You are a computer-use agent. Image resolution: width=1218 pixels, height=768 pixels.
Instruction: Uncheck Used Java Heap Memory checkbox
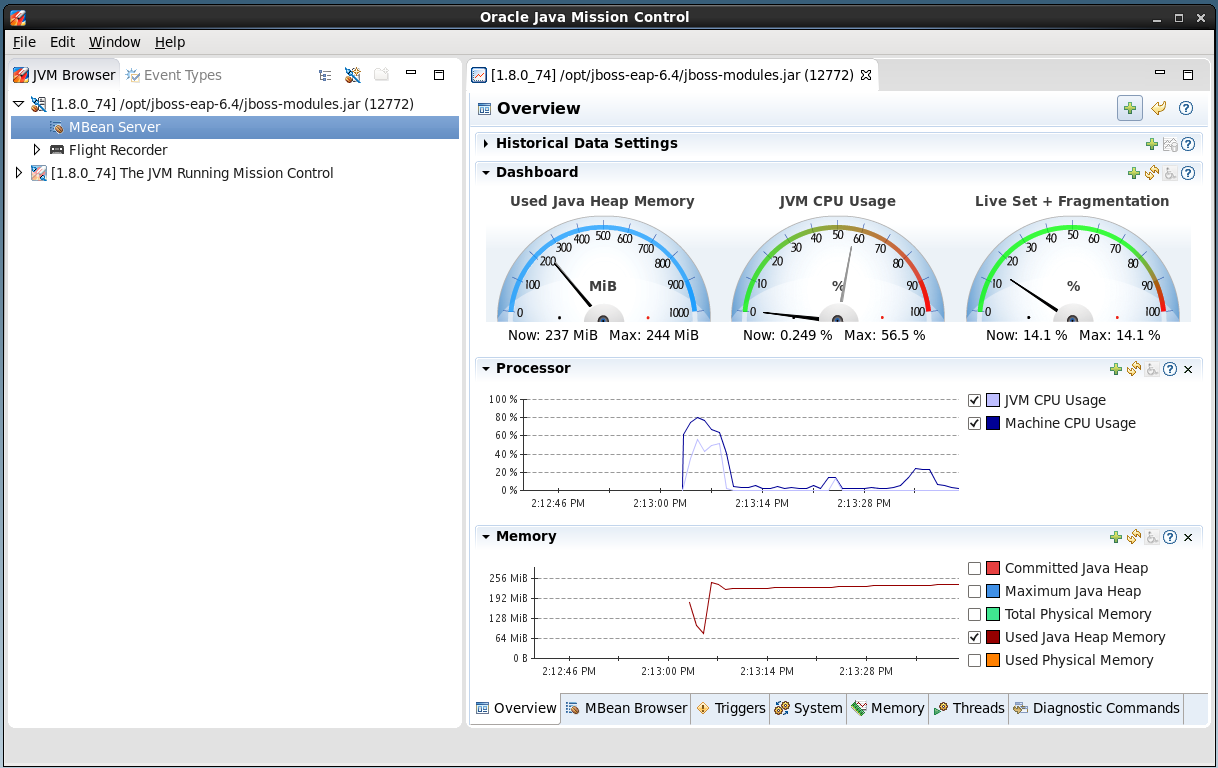pos(975,637)
